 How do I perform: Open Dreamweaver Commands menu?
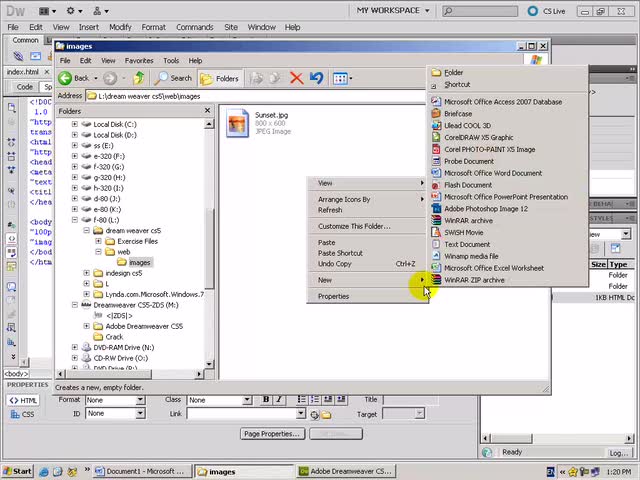point(195,27)
